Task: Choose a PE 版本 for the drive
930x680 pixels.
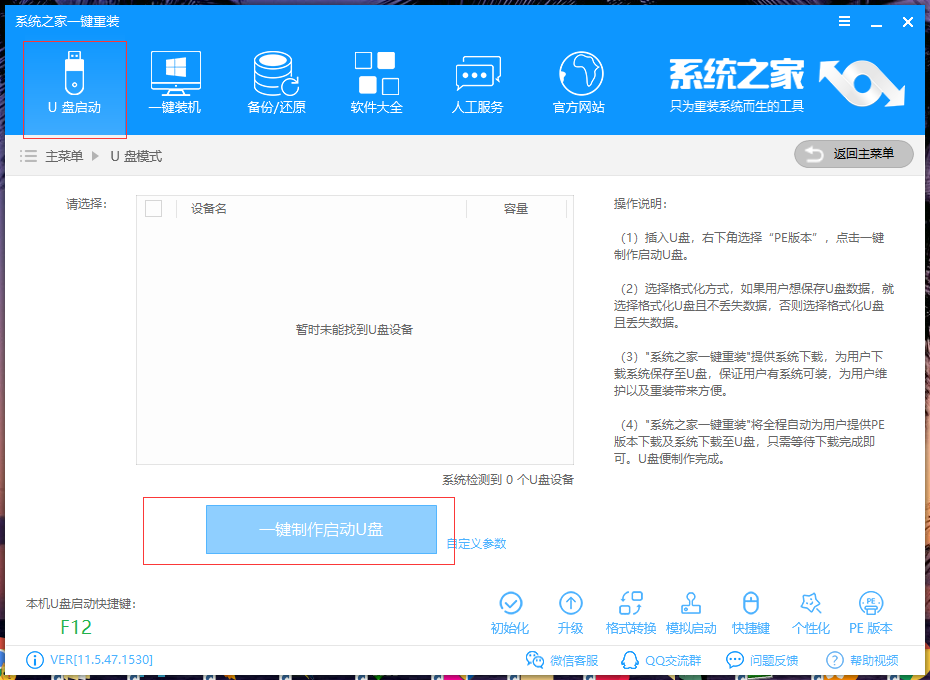Action: pos(873,610)
